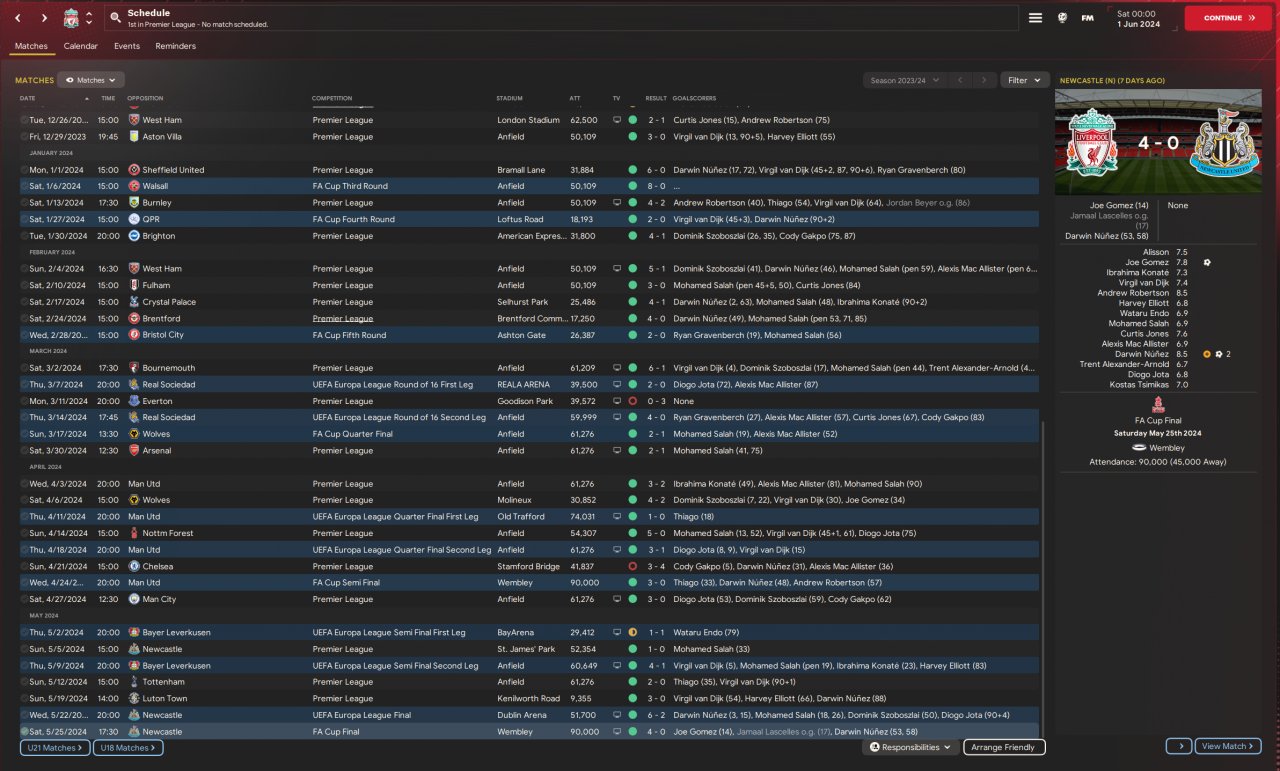Tick the selection circle for the Walsall match
The height and width of the screenshot is (771, 1280).
(x=24, y=186)
